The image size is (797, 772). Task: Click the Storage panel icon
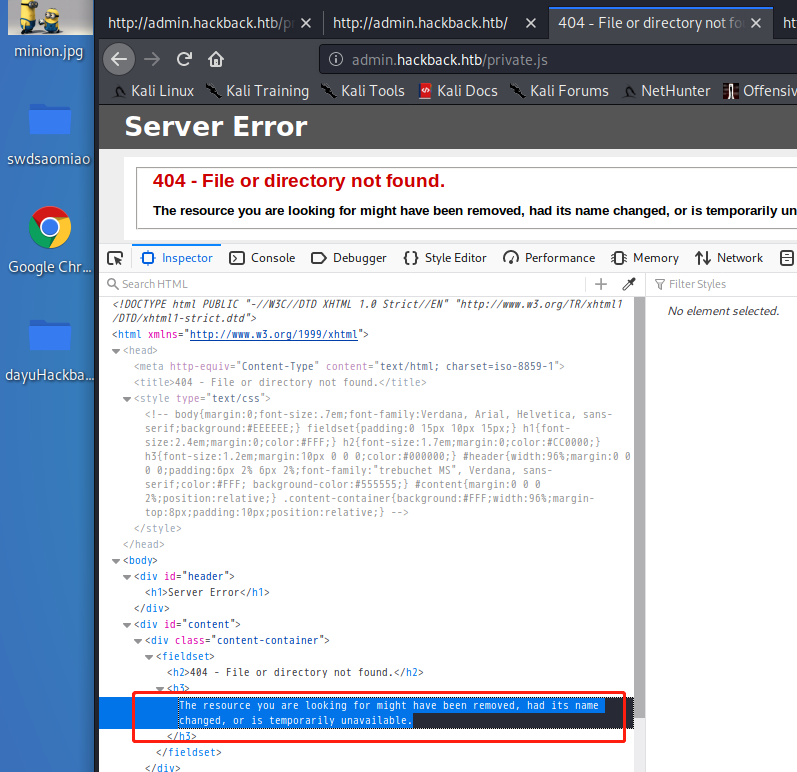point(786,258)
